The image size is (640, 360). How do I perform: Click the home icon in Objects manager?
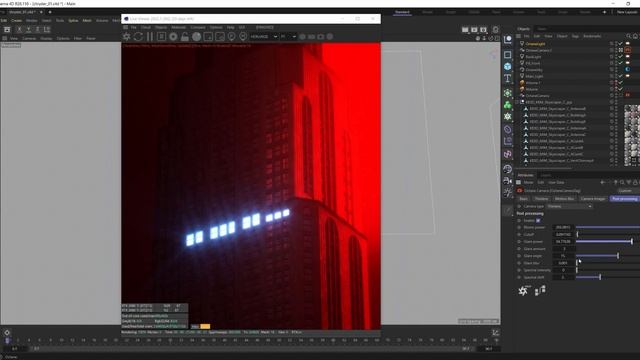coord(635,36)
